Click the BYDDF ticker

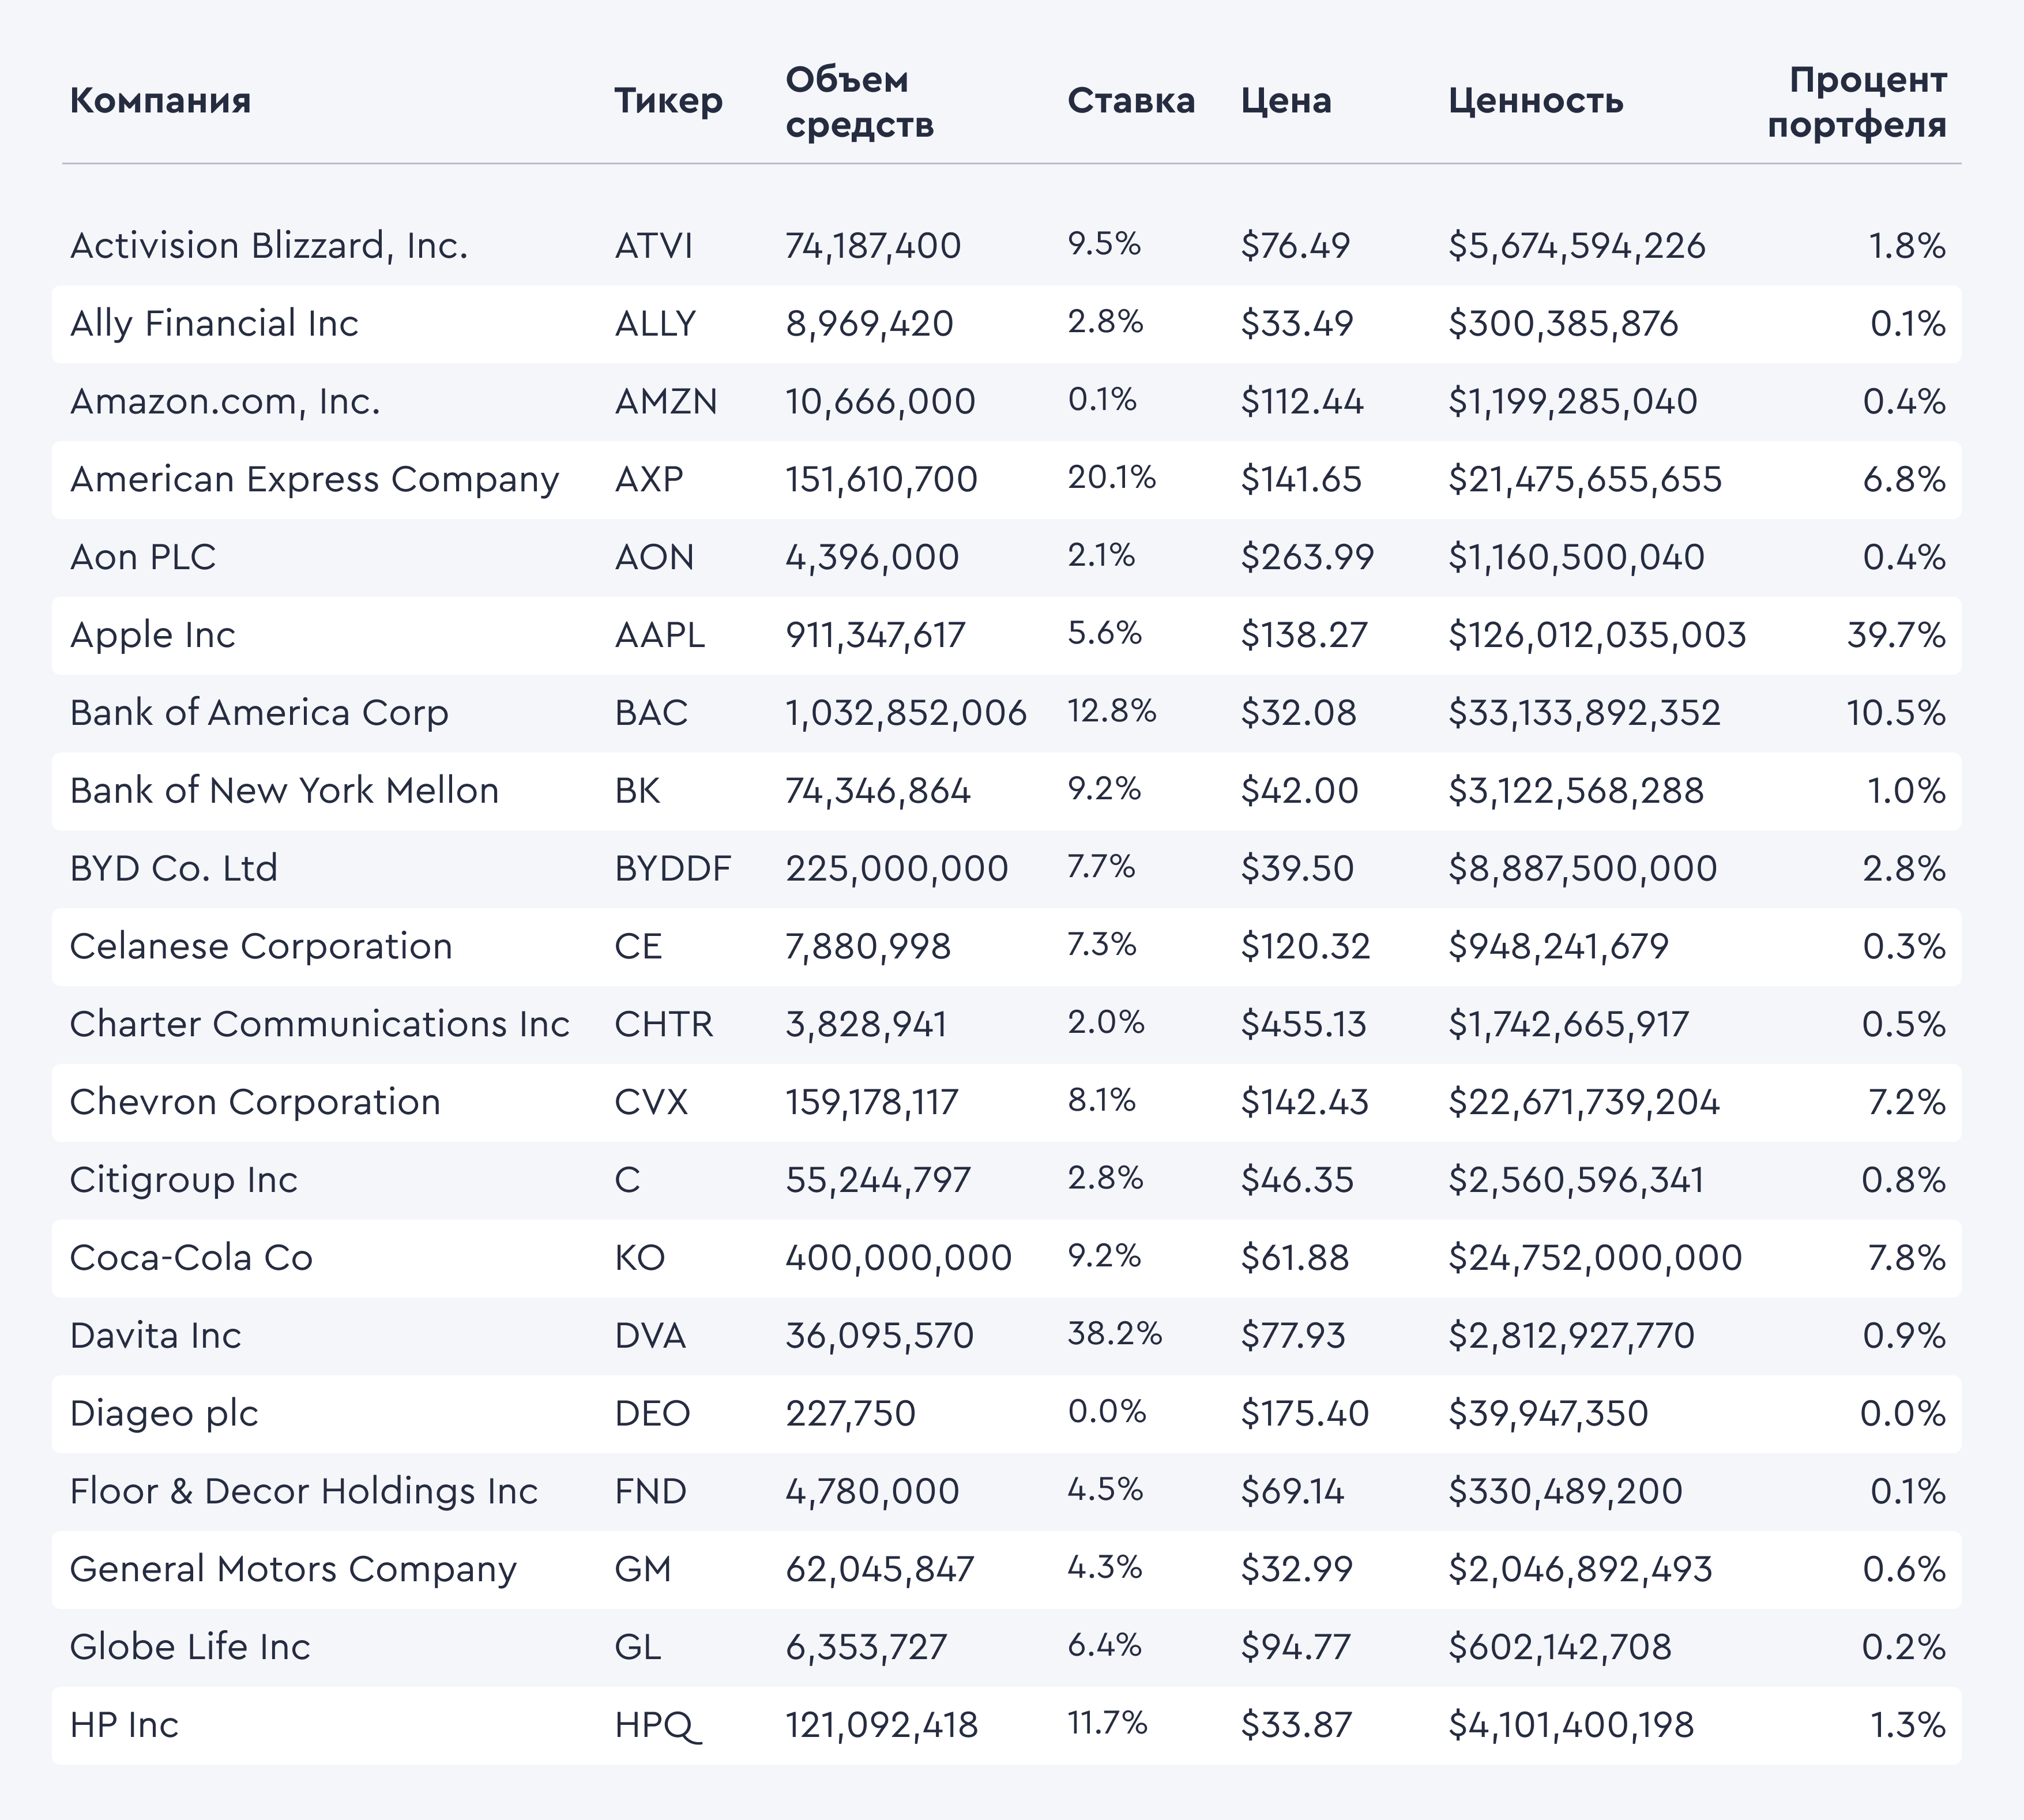(x=672, y=869)
